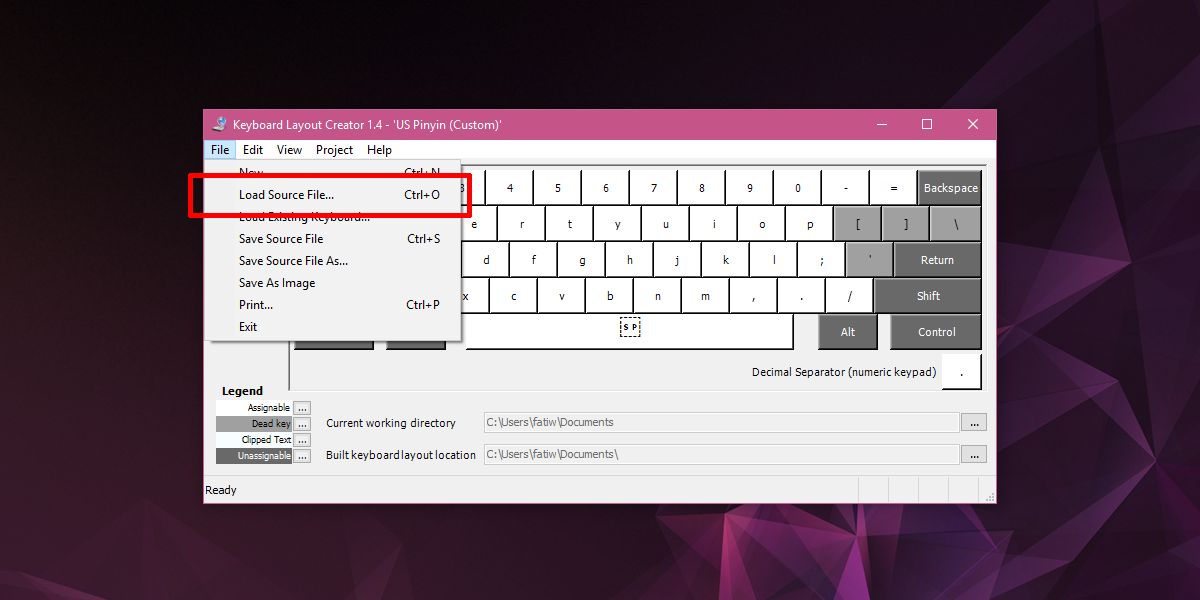Viewport: 1200px width, 600px height.
Task: Toggle the Shift key state
Action: click(x=928, y=296)
